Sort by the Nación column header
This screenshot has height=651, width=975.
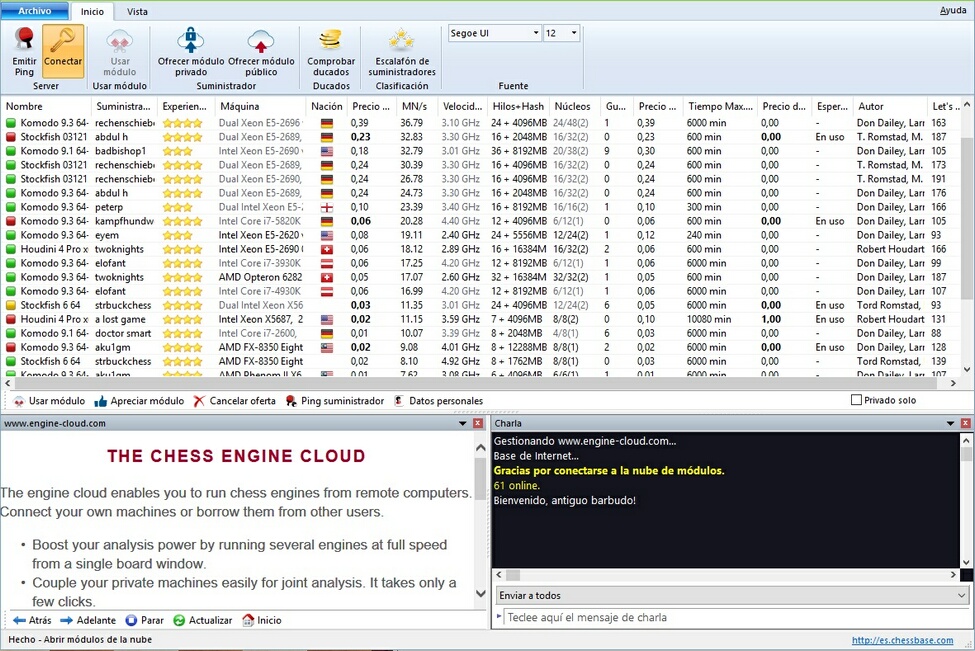point(326,106)
